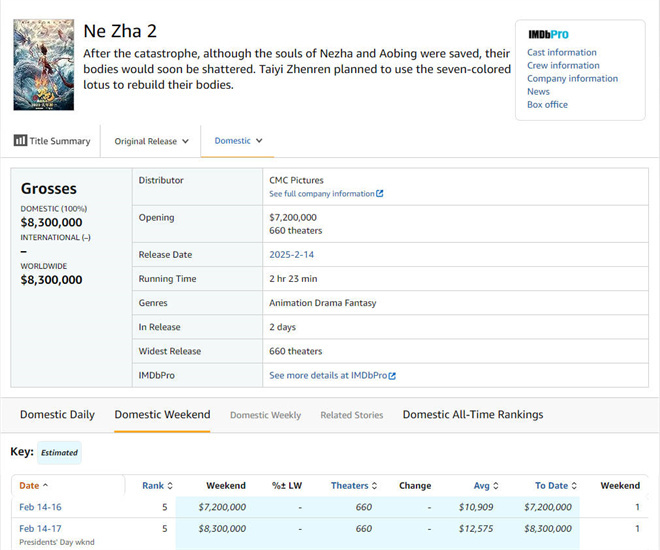Click the 2025-2-14 release date link
The height and width of the screenshot is (550, 660).
pyautogui.click(x=292, y=255)
